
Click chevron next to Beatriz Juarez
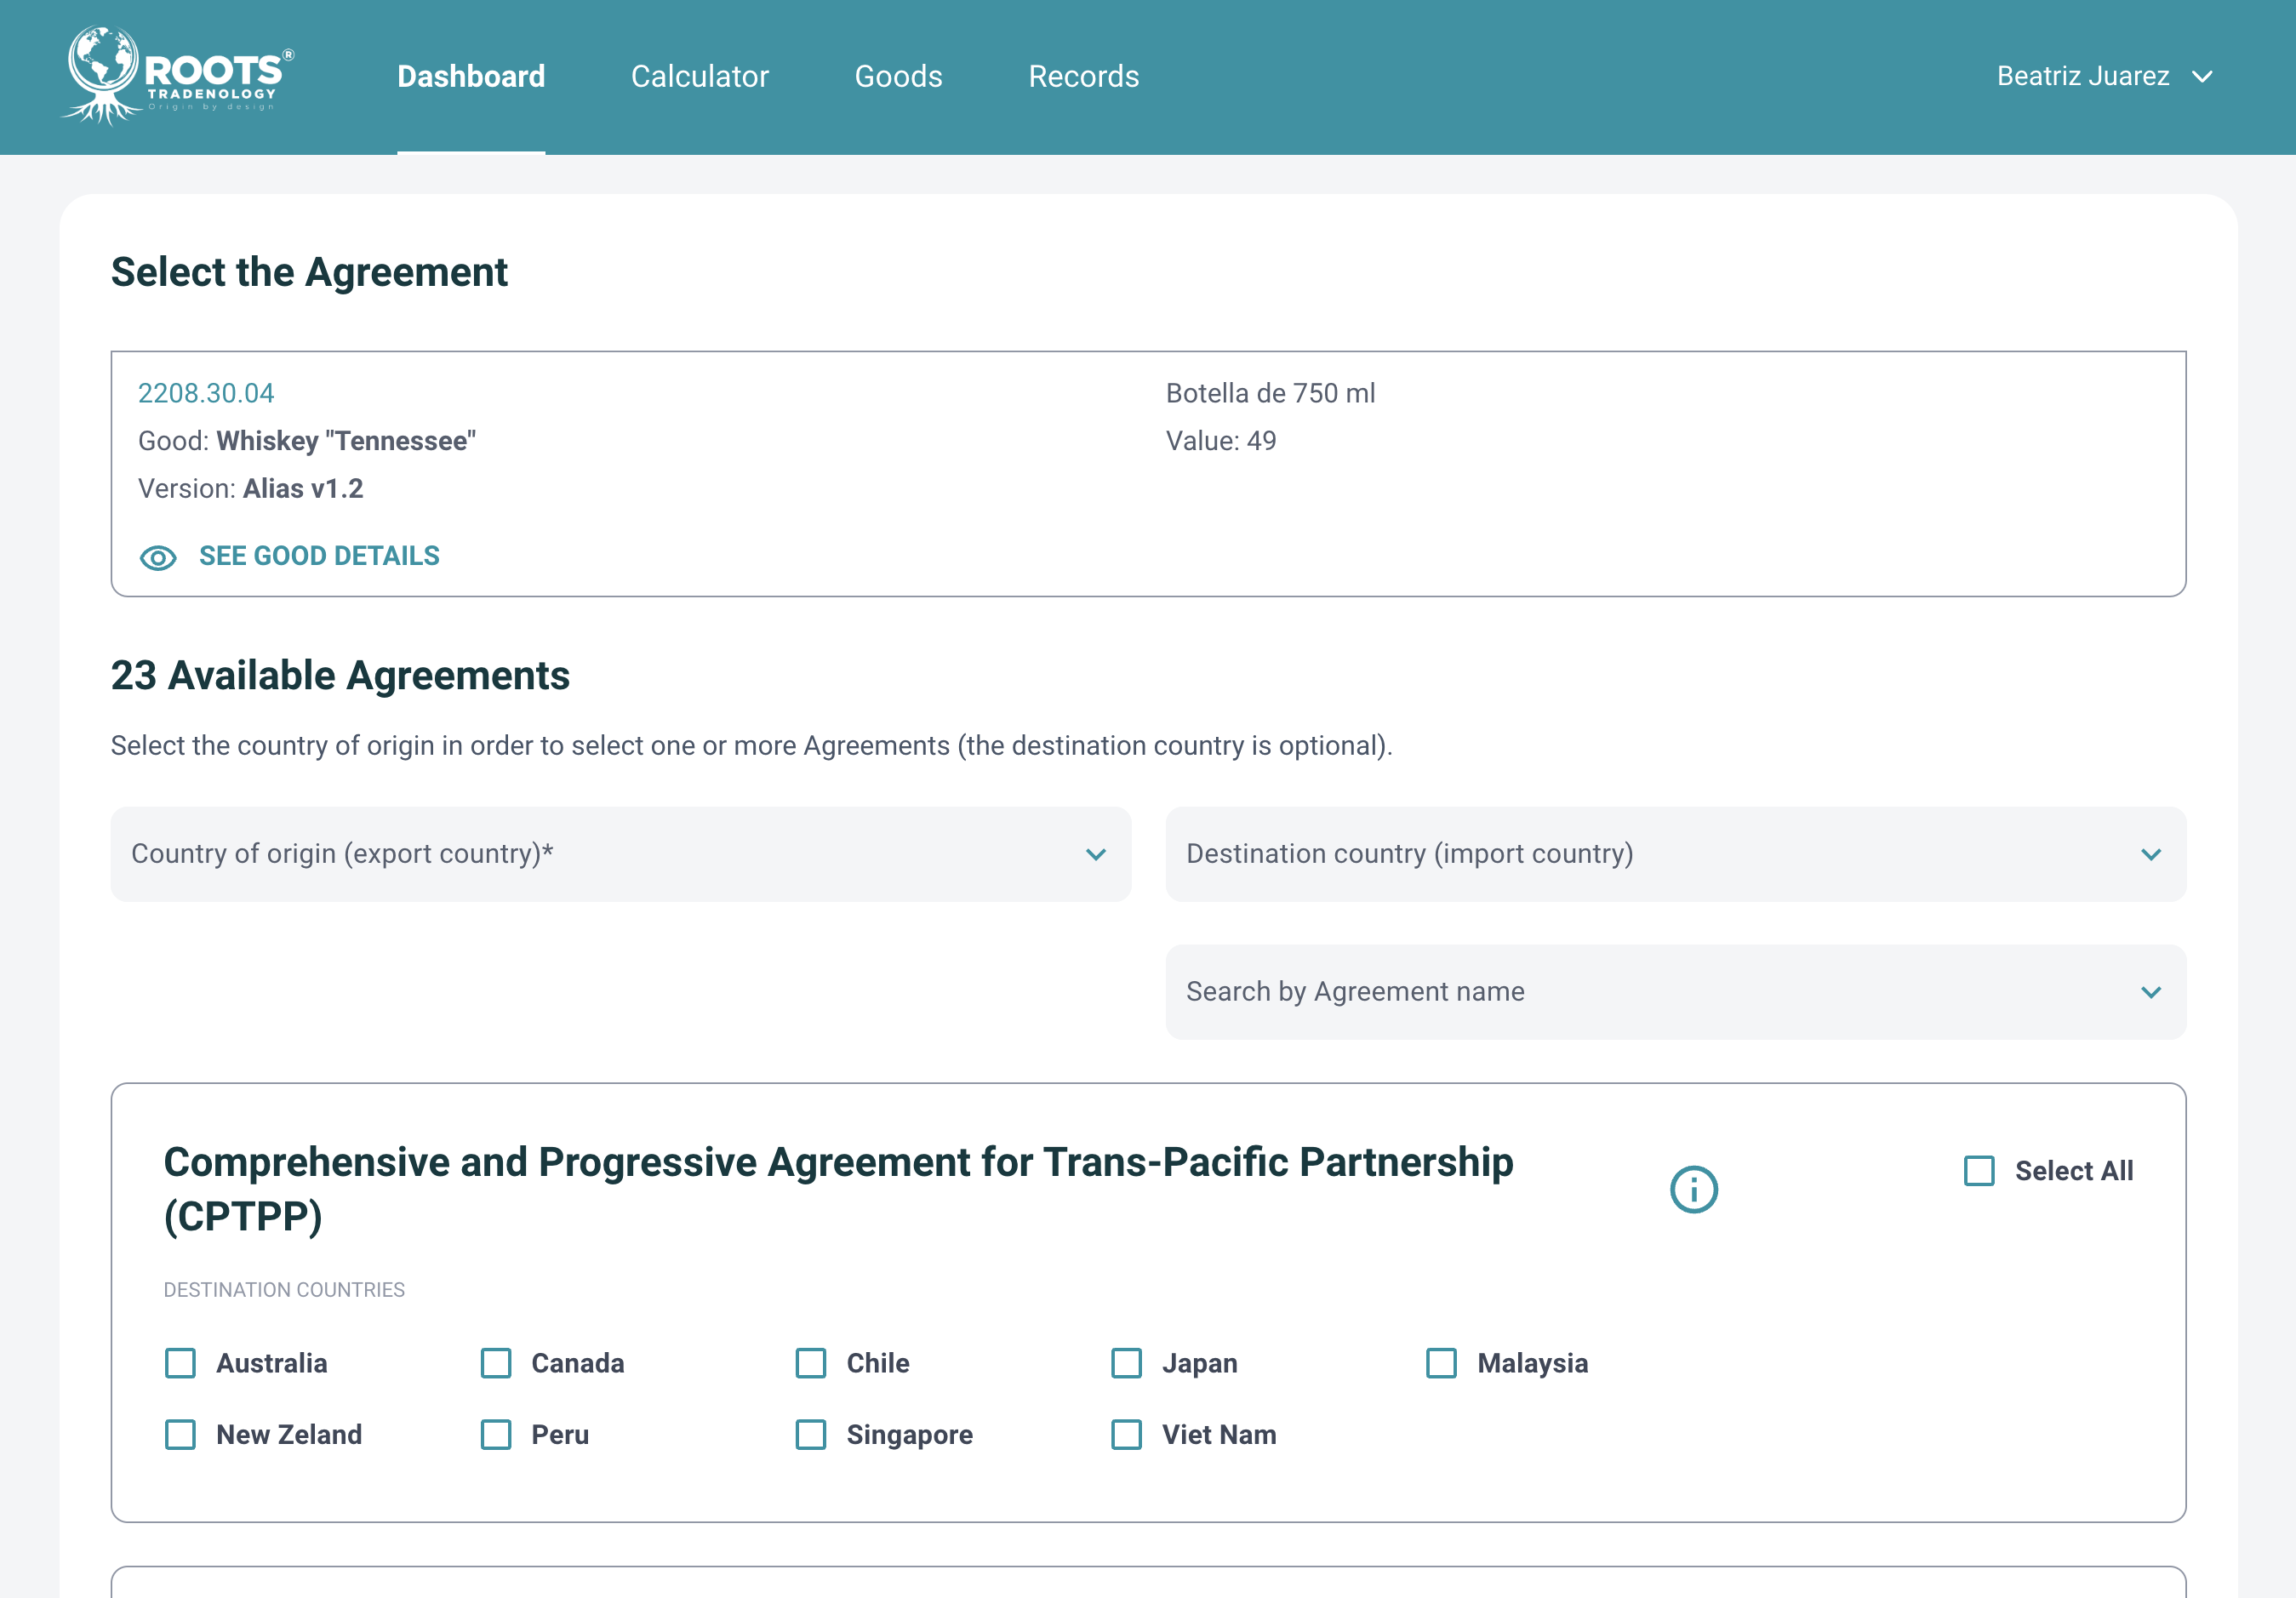(x=2202, y=77)
